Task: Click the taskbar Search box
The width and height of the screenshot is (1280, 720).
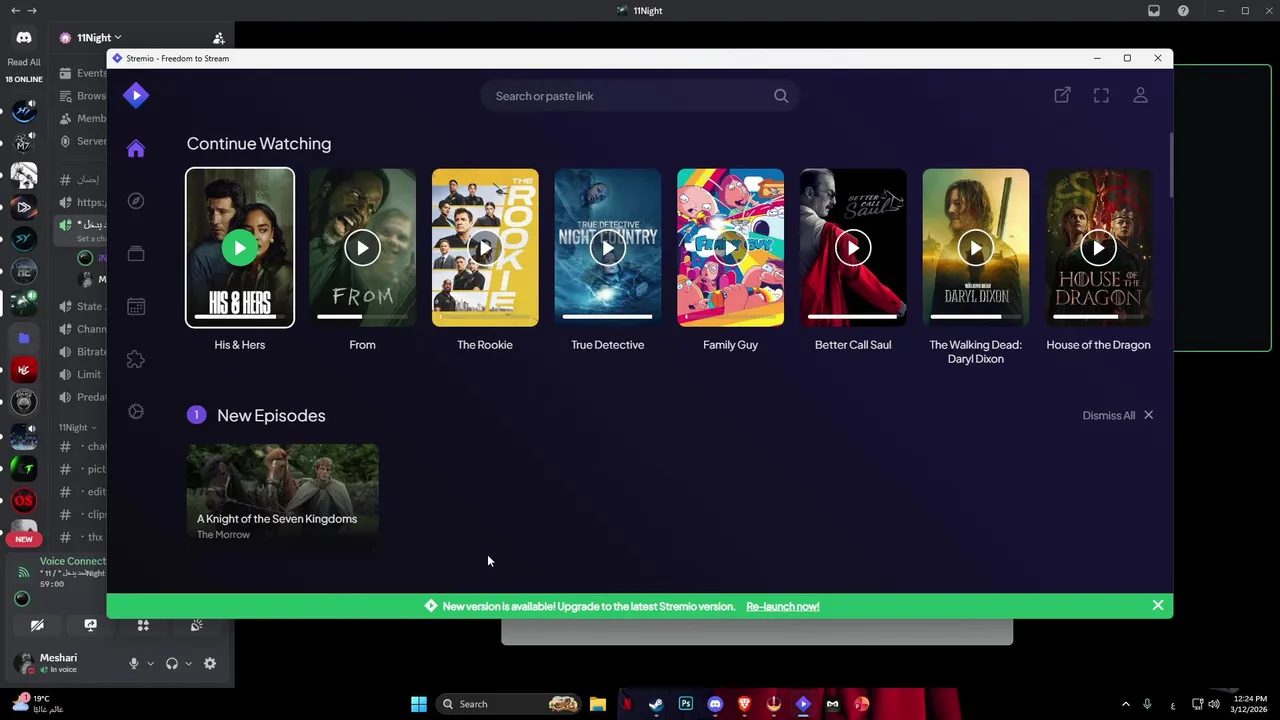Action: 510,704
